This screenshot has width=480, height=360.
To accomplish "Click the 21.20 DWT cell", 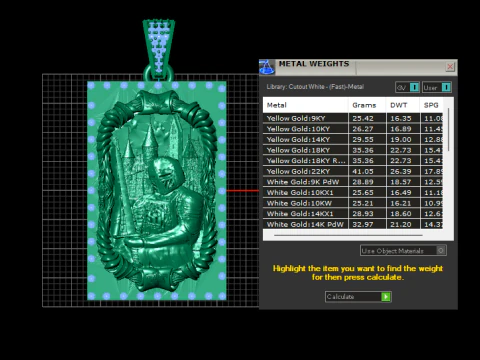I will click(403, 224).
